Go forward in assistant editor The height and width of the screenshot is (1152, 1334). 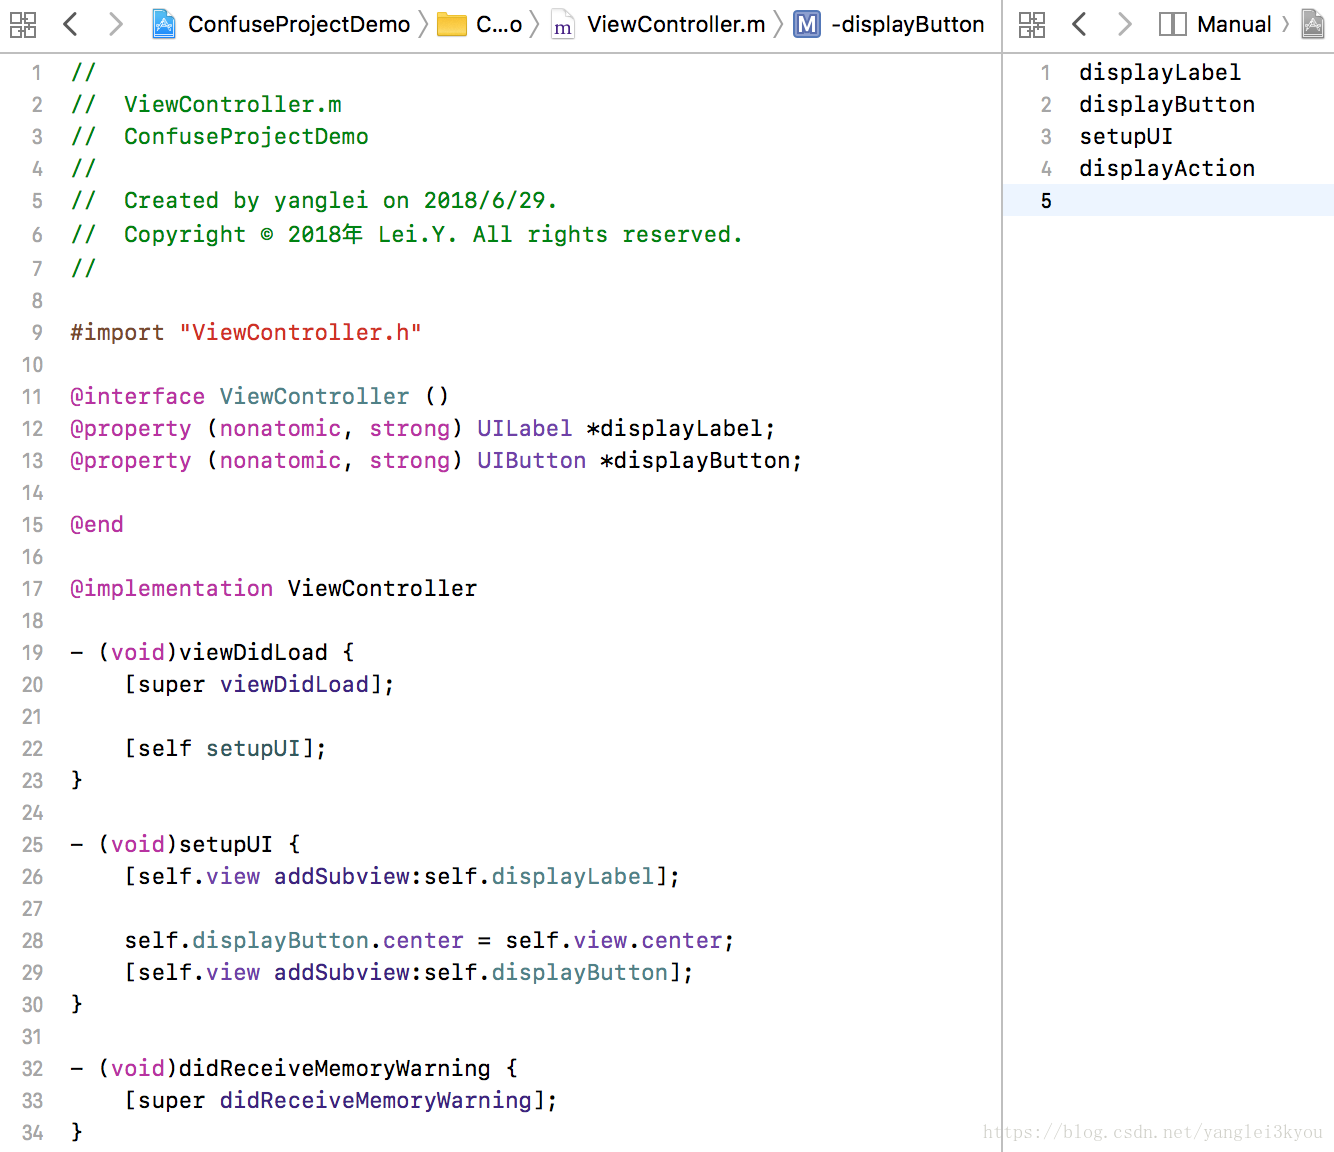tap(1125, 24)
